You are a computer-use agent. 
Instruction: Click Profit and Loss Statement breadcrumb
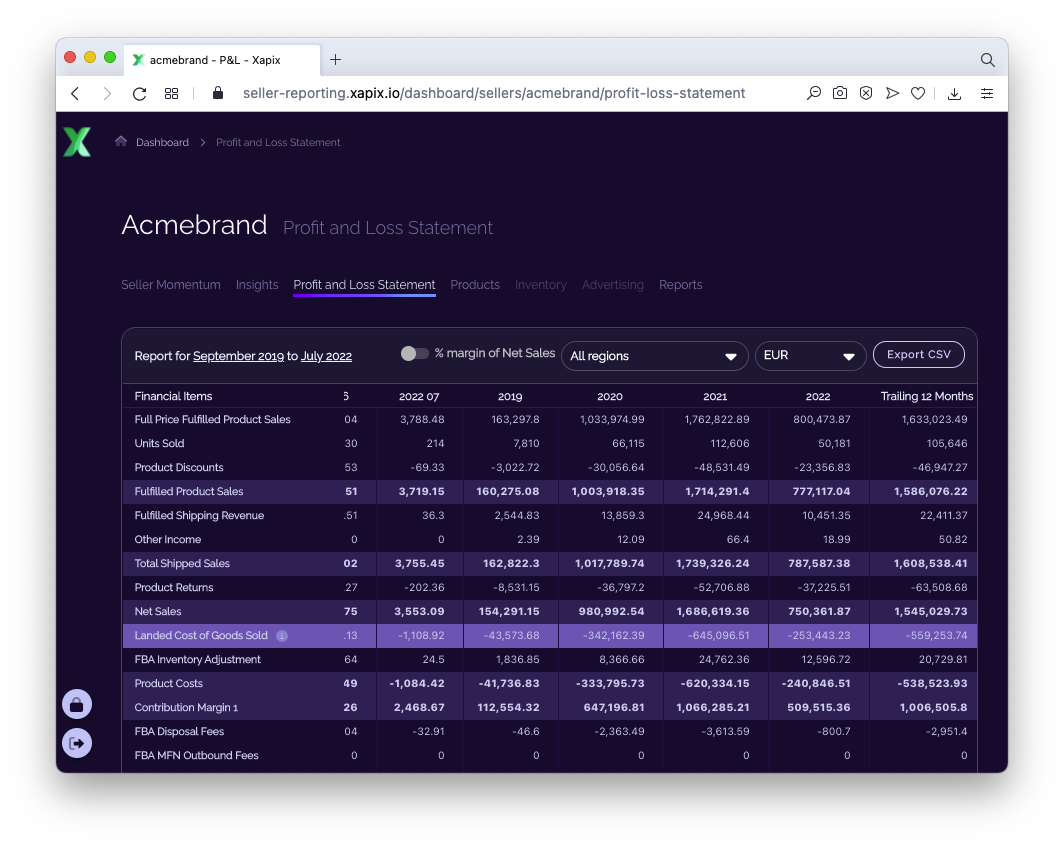pyautogui.click(x=278, y=142)
